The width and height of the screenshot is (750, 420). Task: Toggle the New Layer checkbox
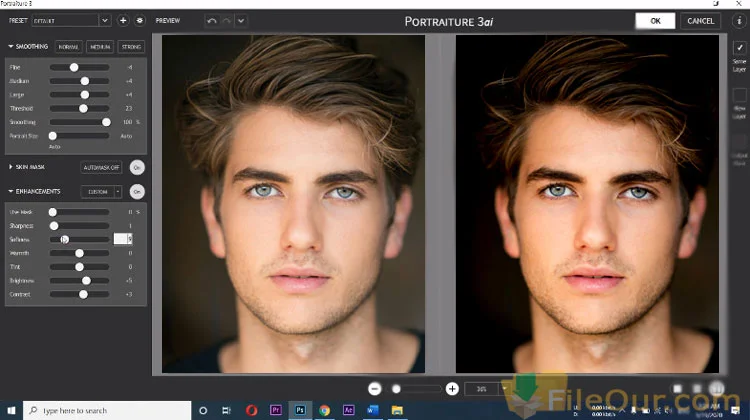(739, 95)
